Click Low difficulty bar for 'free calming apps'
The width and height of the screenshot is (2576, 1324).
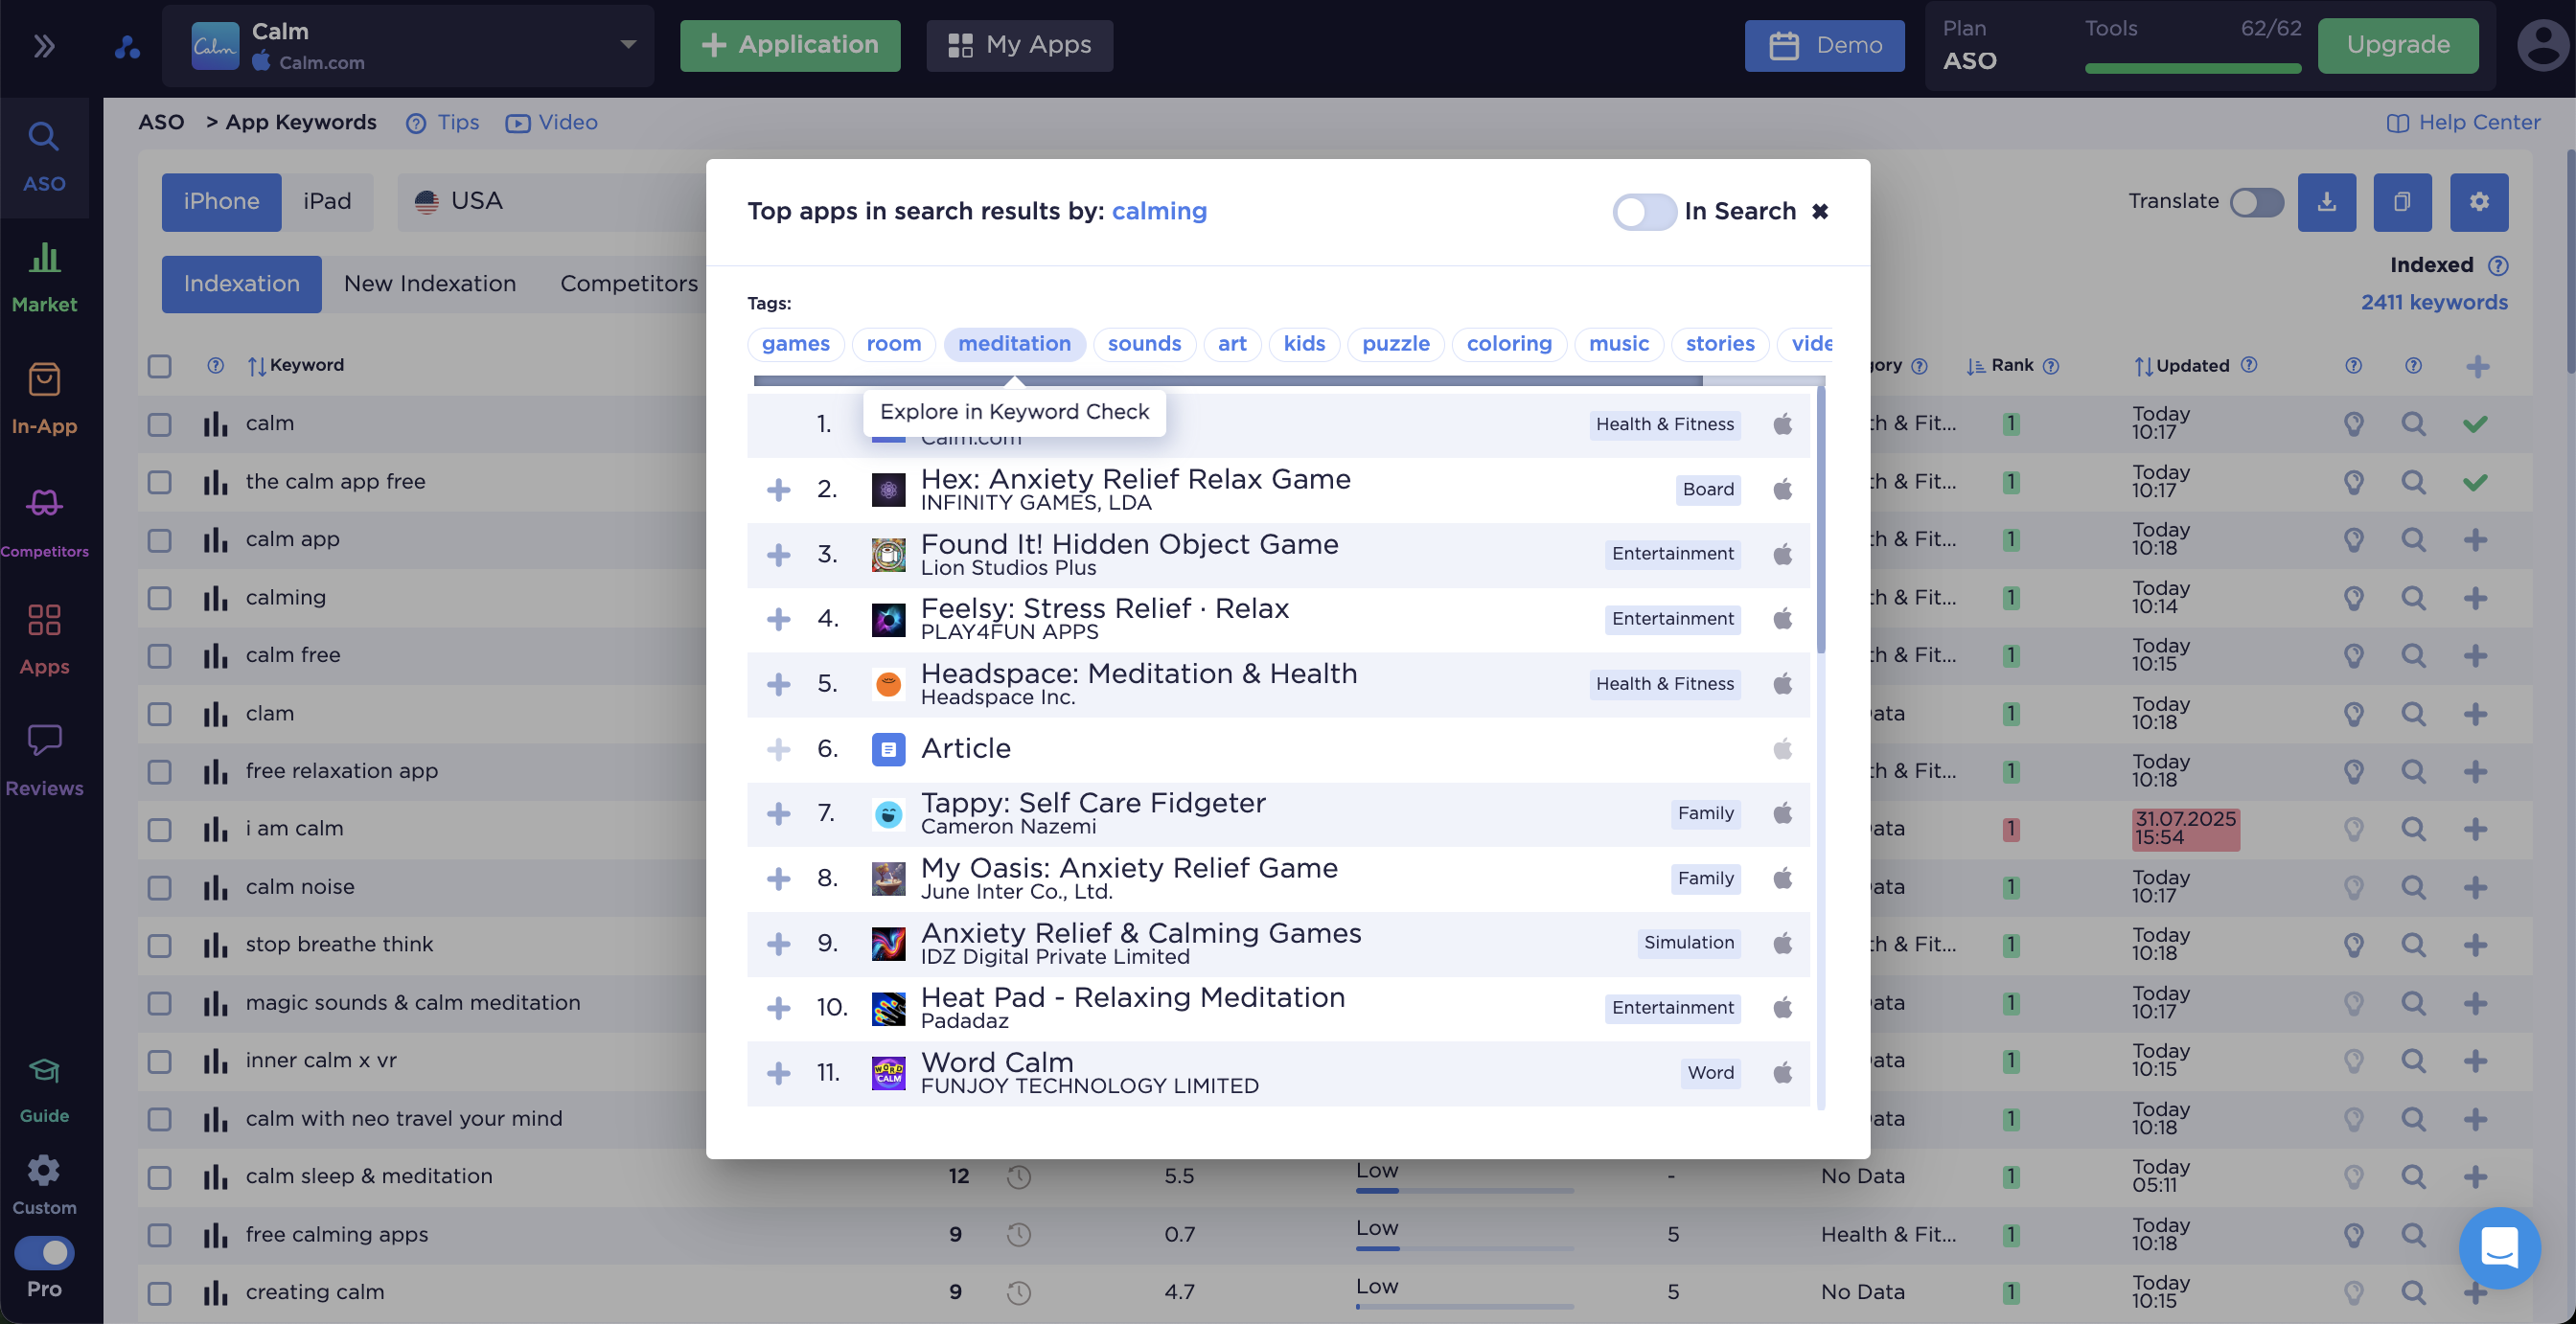click(1464, 1249)
